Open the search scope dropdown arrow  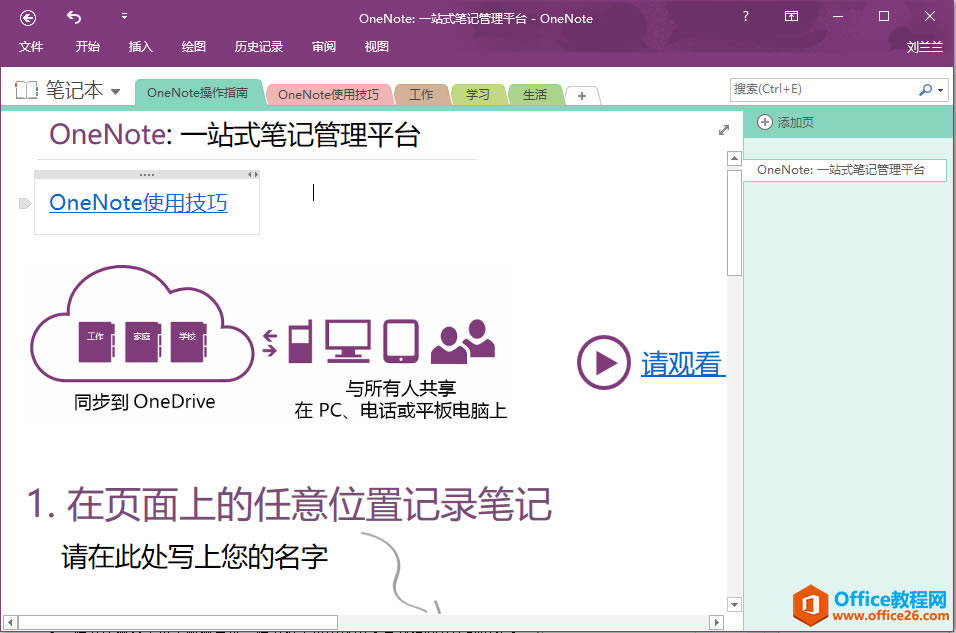point(940,89)
